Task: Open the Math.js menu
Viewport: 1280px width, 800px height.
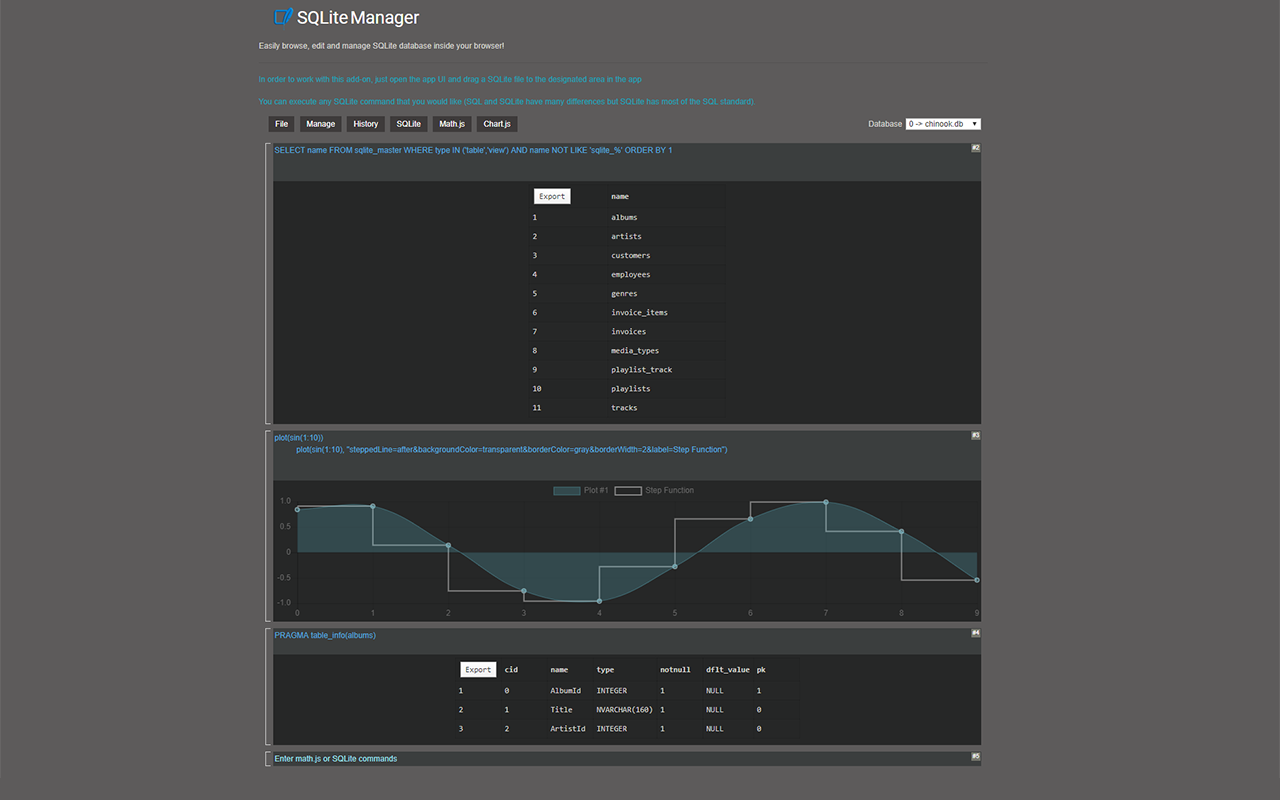Action: [452, 124]
